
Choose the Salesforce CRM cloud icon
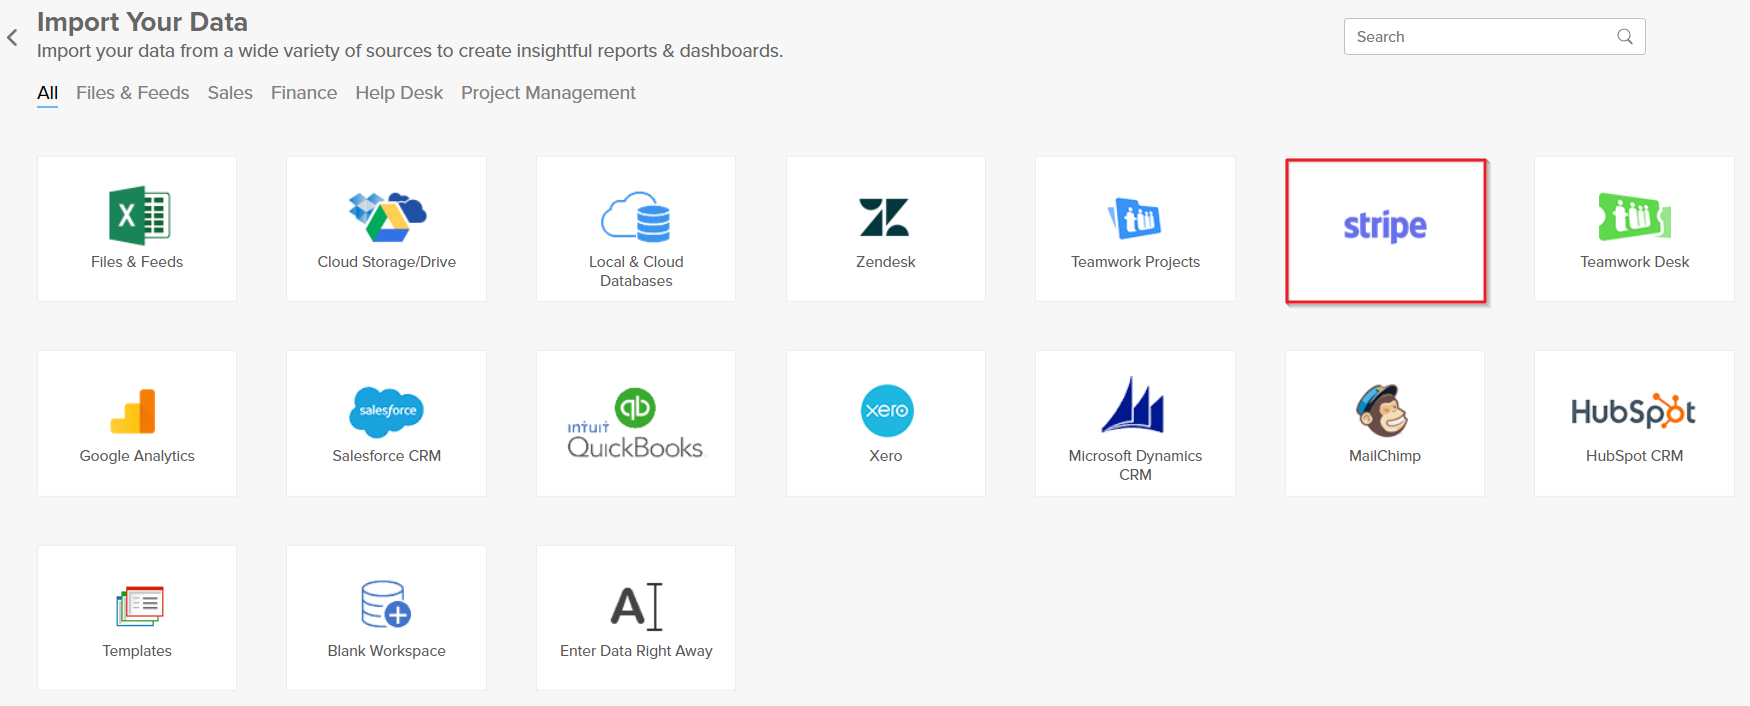[387, 412]
